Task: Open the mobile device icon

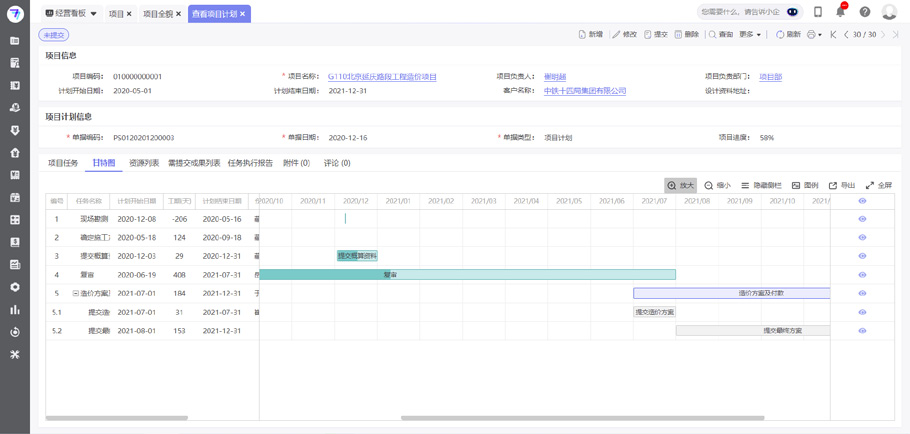Action: tap(818, 12)
